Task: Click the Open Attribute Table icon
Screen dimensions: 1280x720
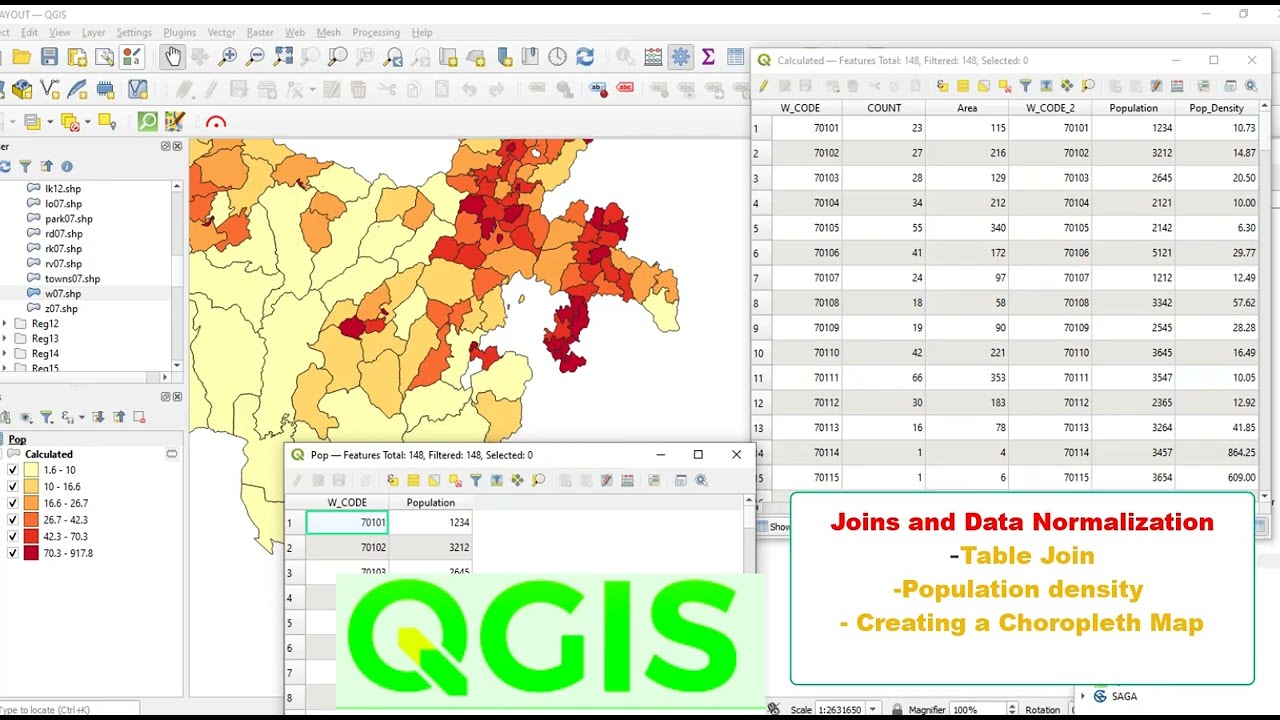Action: tap(736, 57)
